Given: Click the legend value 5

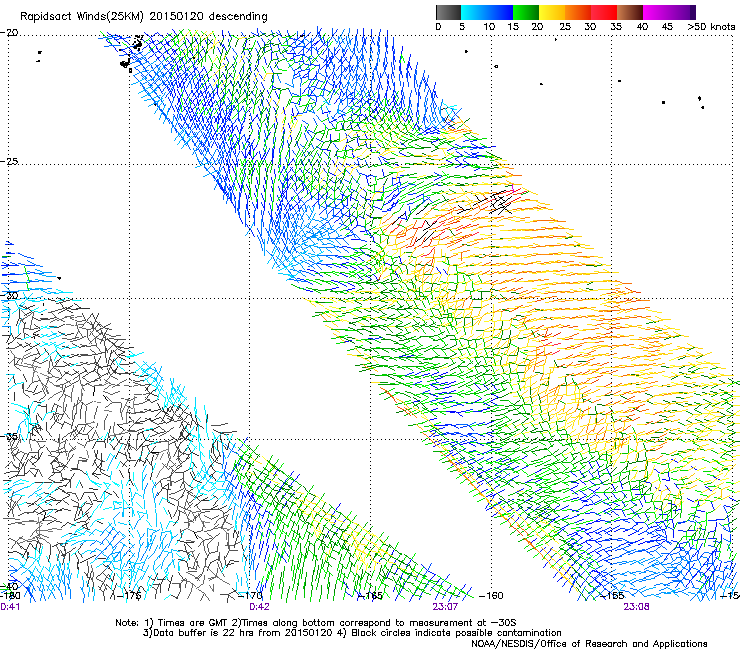Looking at the screenshot, I should [462, 27].
